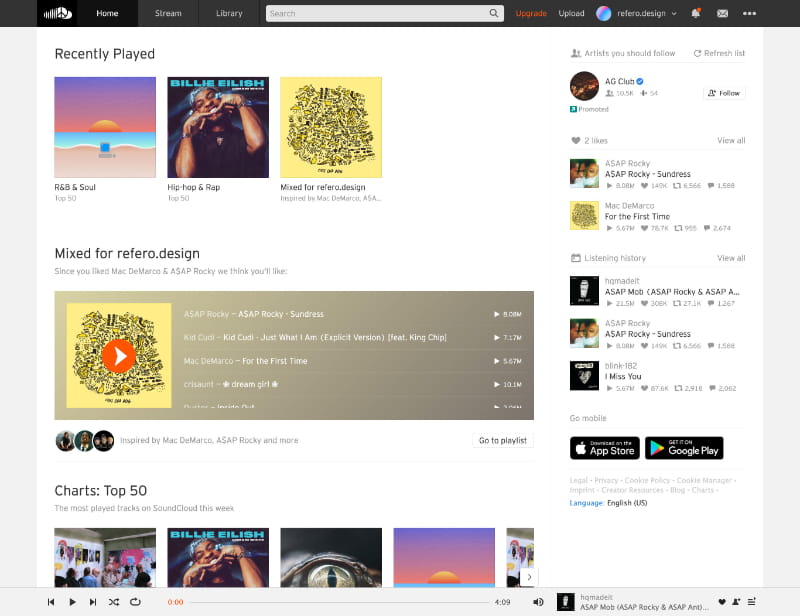Open the next-up queue icon in player
Screen dimensions: 800x616
(752, 602)
